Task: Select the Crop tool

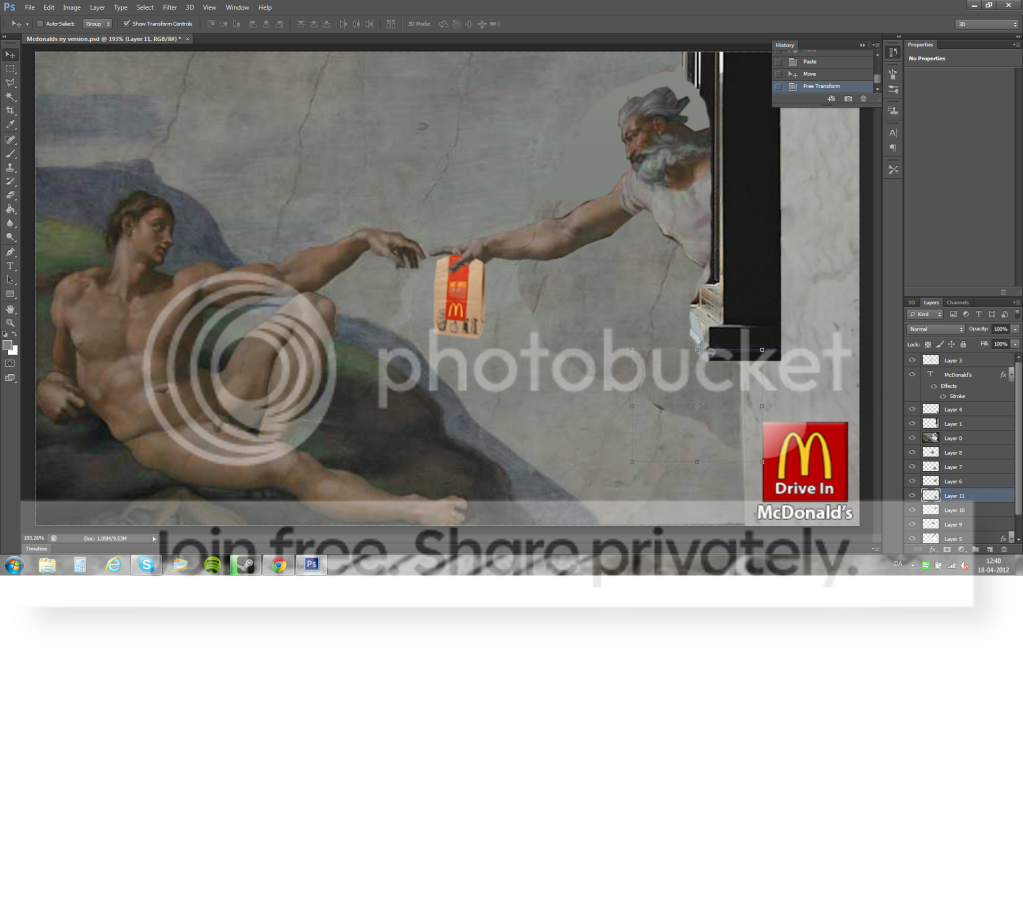Action: click(10, 111)
